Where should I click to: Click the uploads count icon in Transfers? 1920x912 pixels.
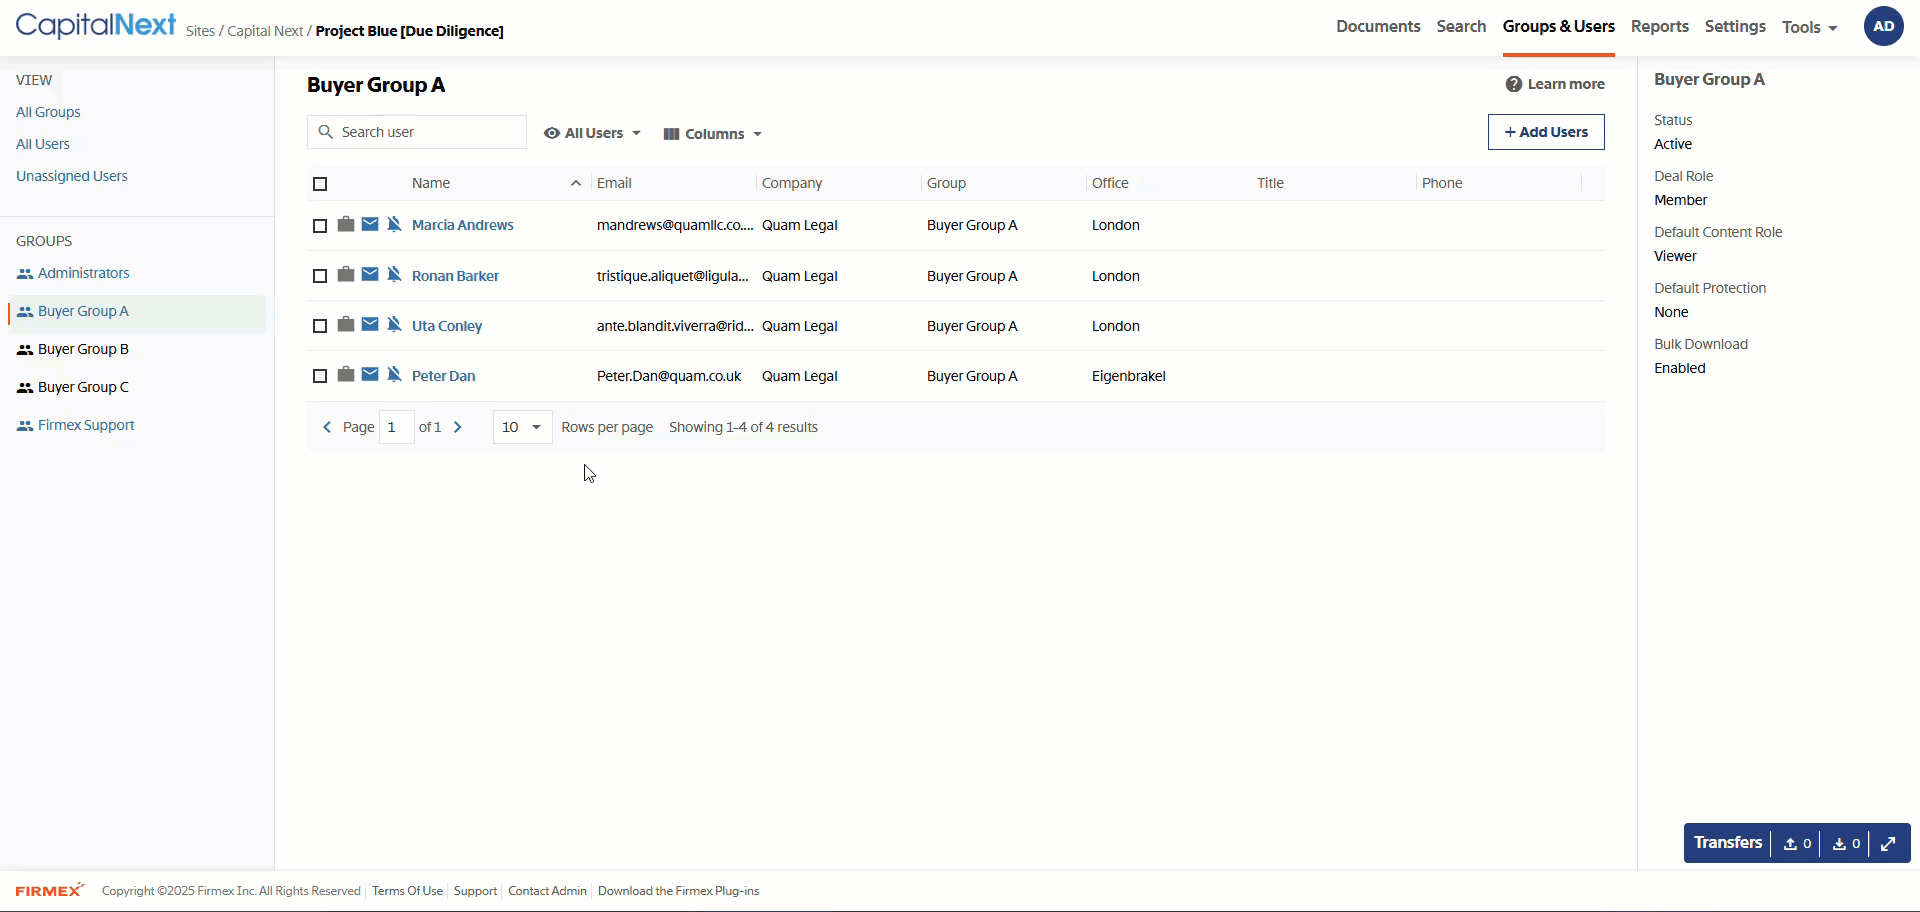pos(1798,843)
